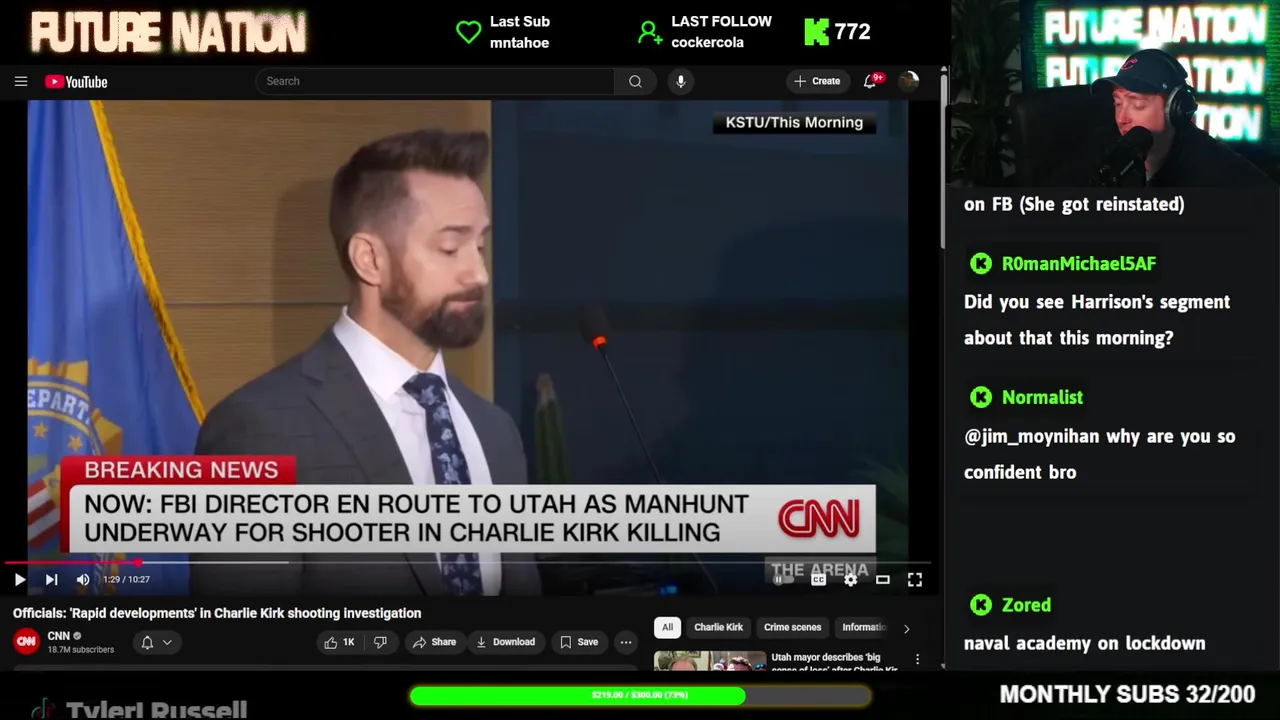
Task: Open the YouTube hamburger guide menu
Action: [x=21, y=81]
